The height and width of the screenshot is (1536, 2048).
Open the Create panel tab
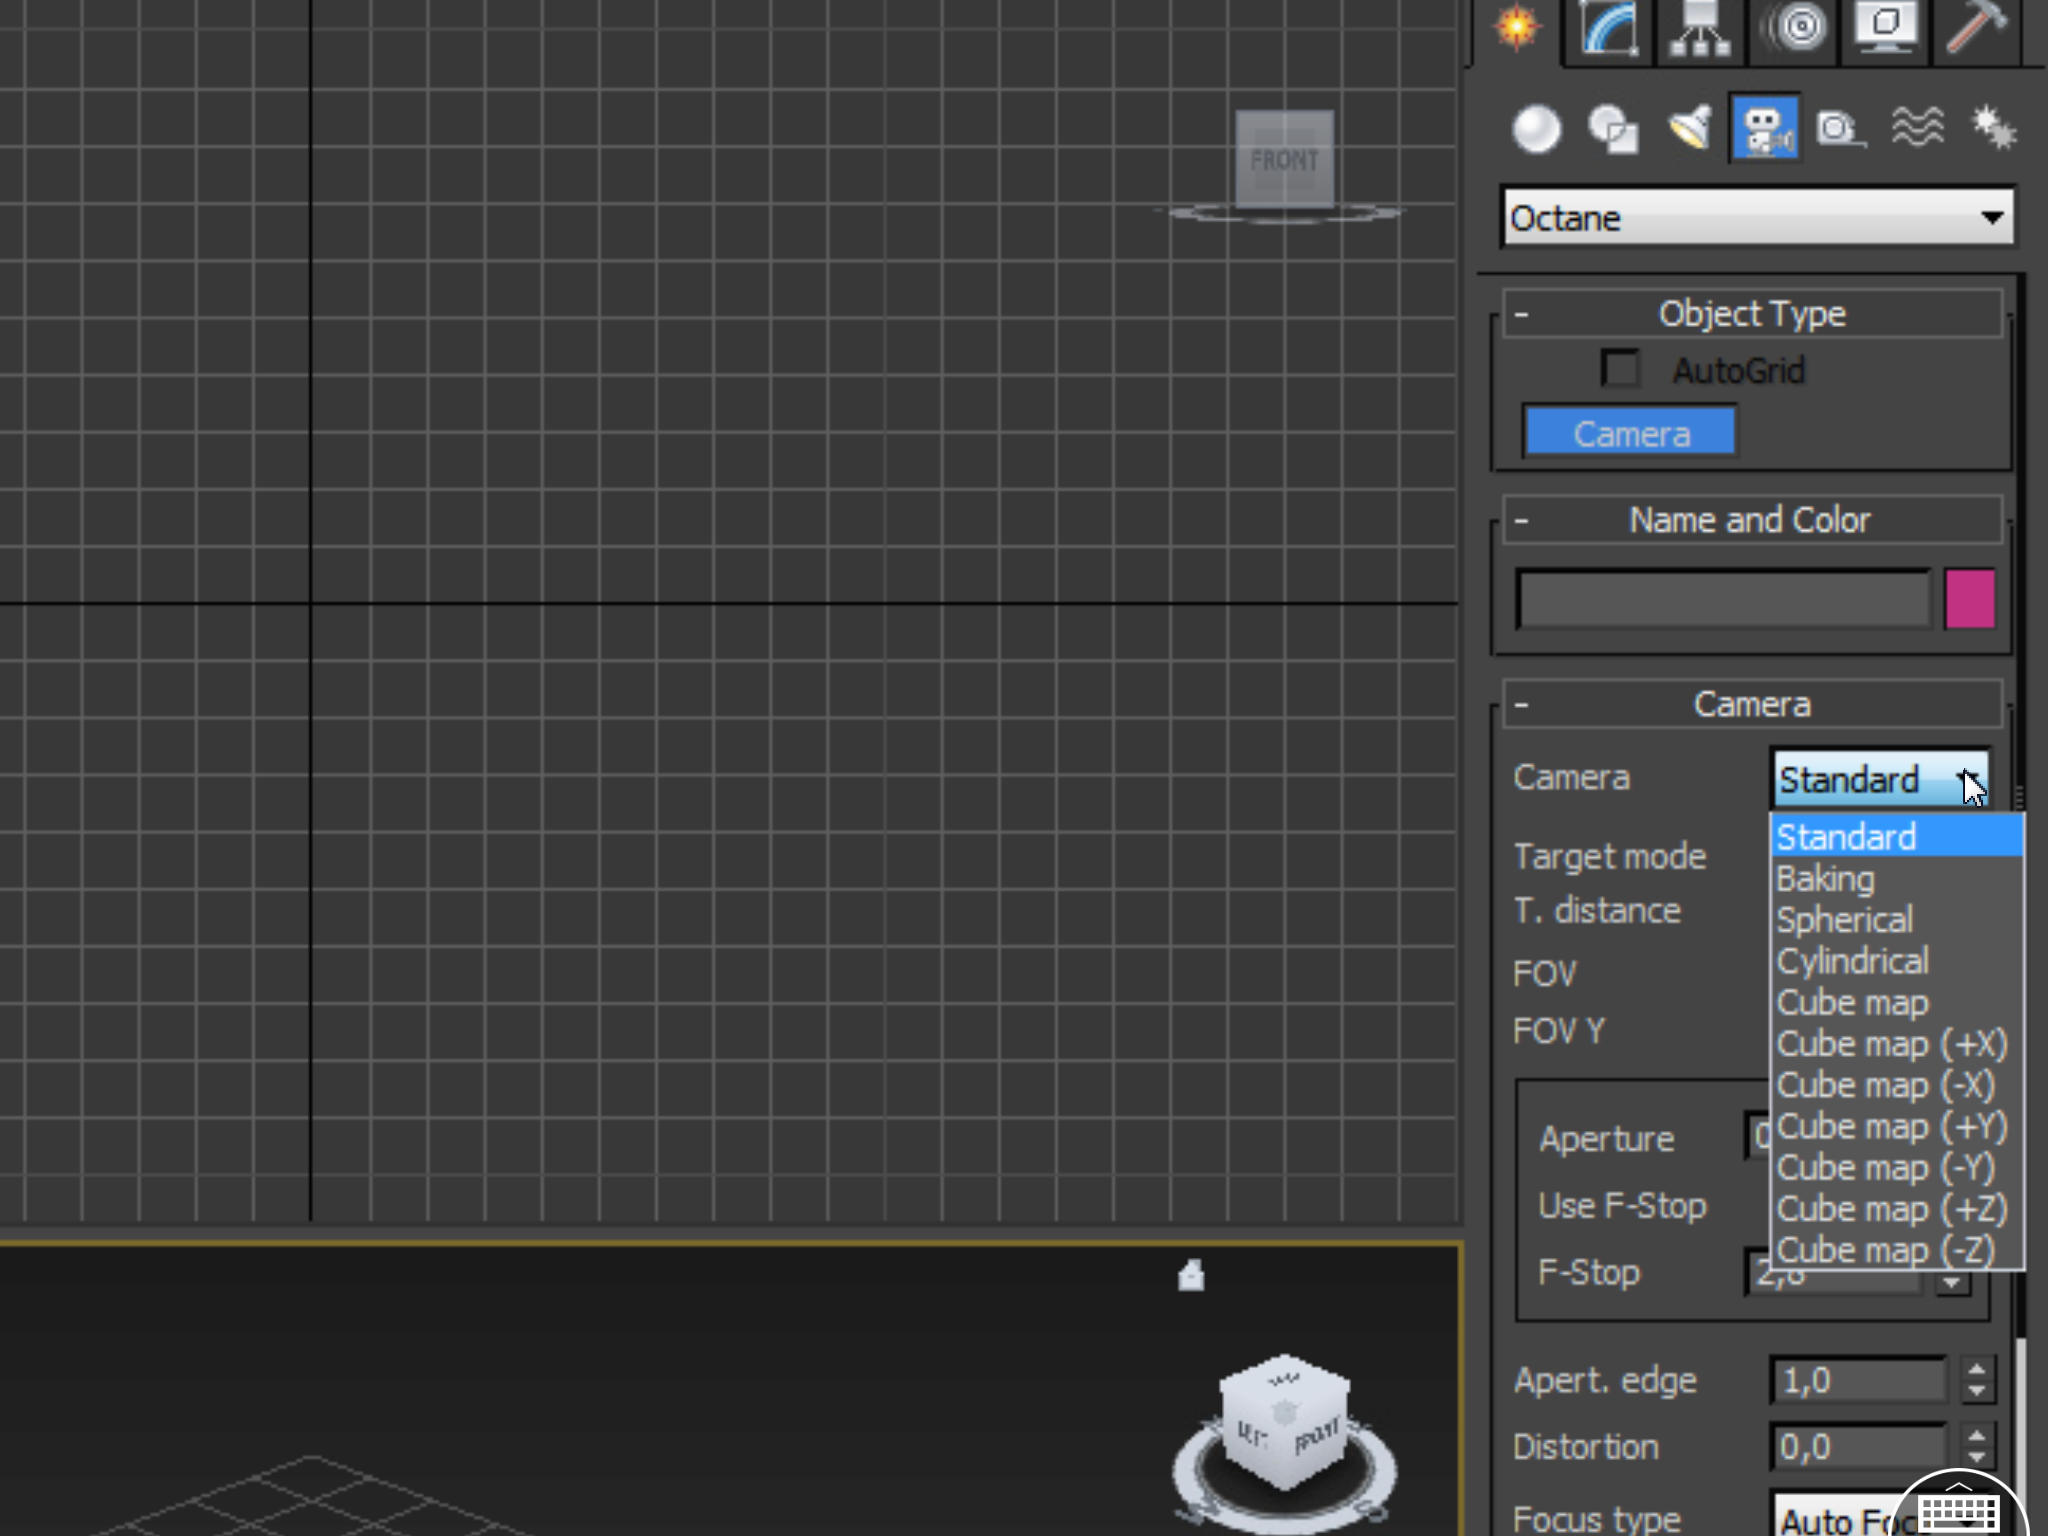[x=1516, y=28]
